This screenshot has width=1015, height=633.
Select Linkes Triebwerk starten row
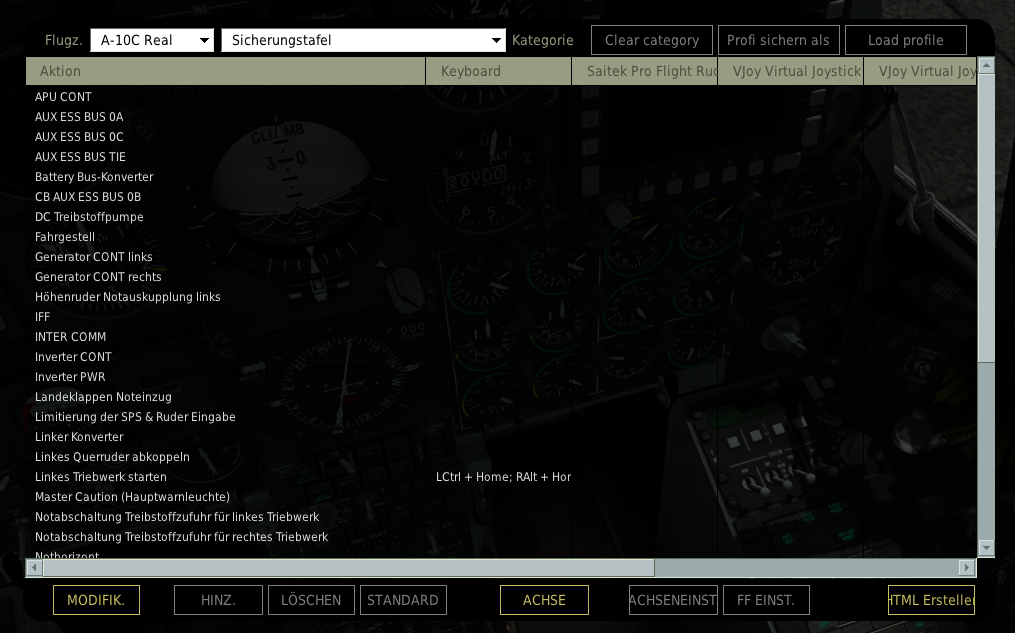coord(501,478)
